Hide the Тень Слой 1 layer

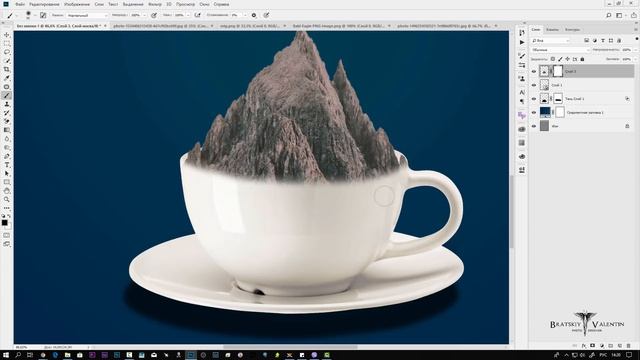pyautogui.click(x=534, y=99)
